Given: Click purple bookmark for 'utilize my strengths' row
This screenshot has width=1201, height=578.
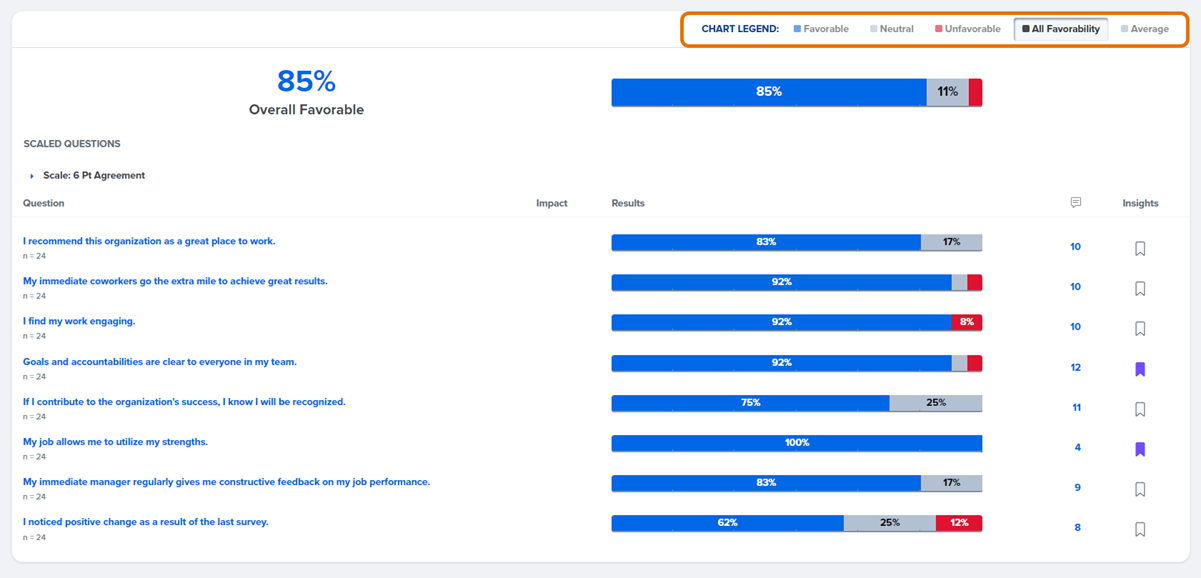Looking at the screenshot, I should [1140, 449].
